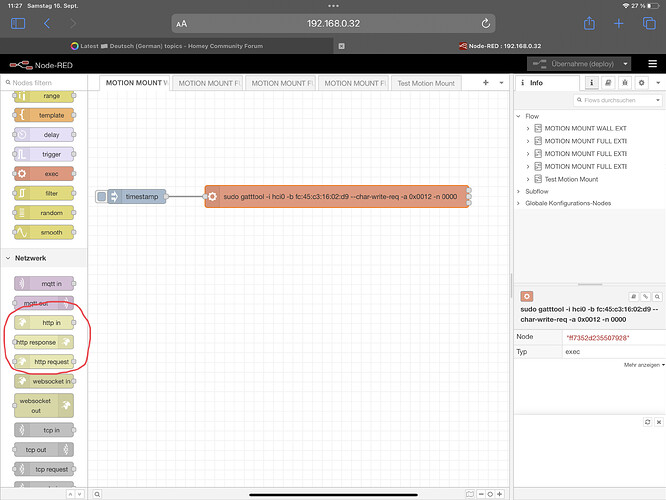Open canvas search magnifier

pyautogui.click(x=97, y=494)
